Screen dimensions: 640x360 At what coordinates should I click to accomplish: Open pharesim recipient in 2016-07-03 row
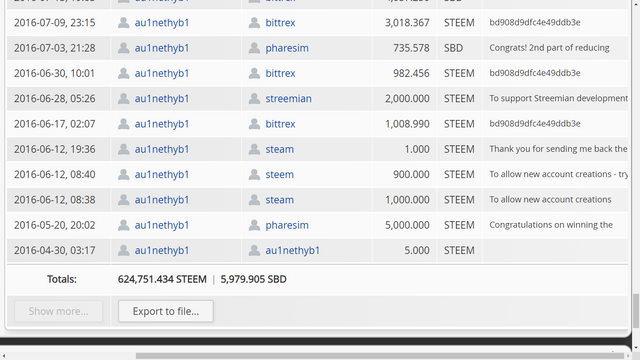point(287,48)
